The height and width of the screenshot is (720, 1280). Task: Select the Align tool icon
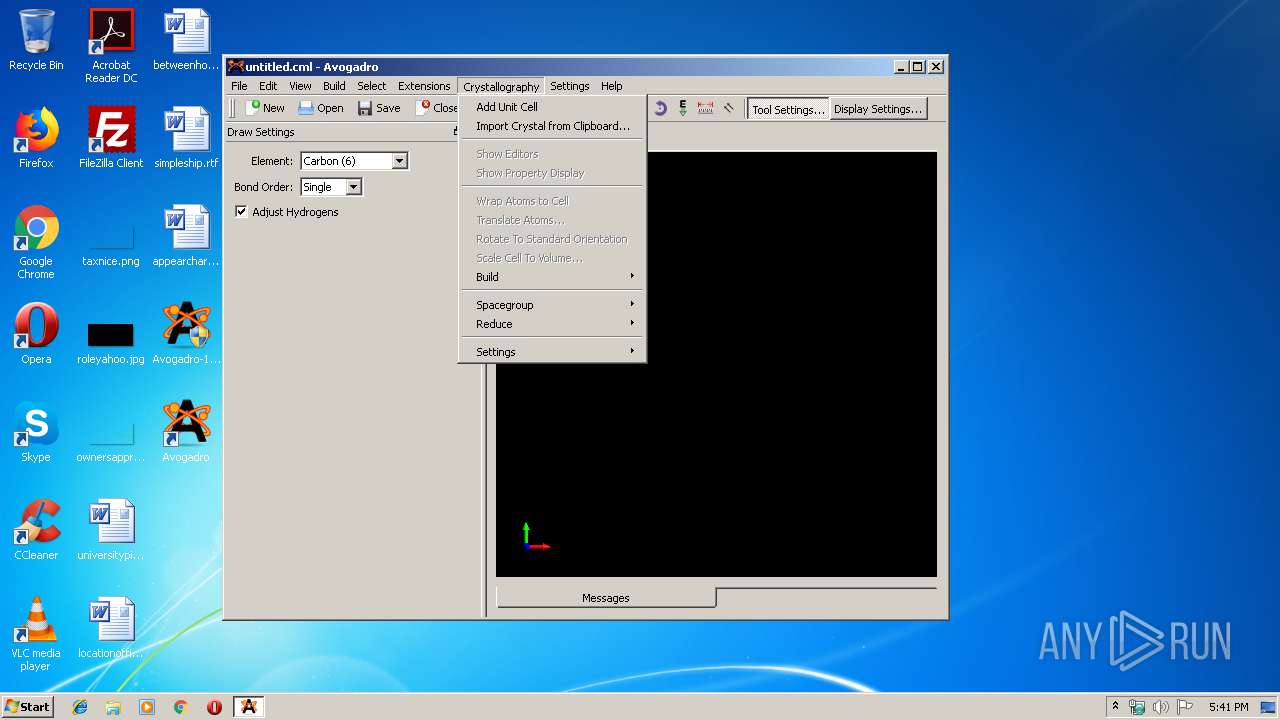pos(729,108)
